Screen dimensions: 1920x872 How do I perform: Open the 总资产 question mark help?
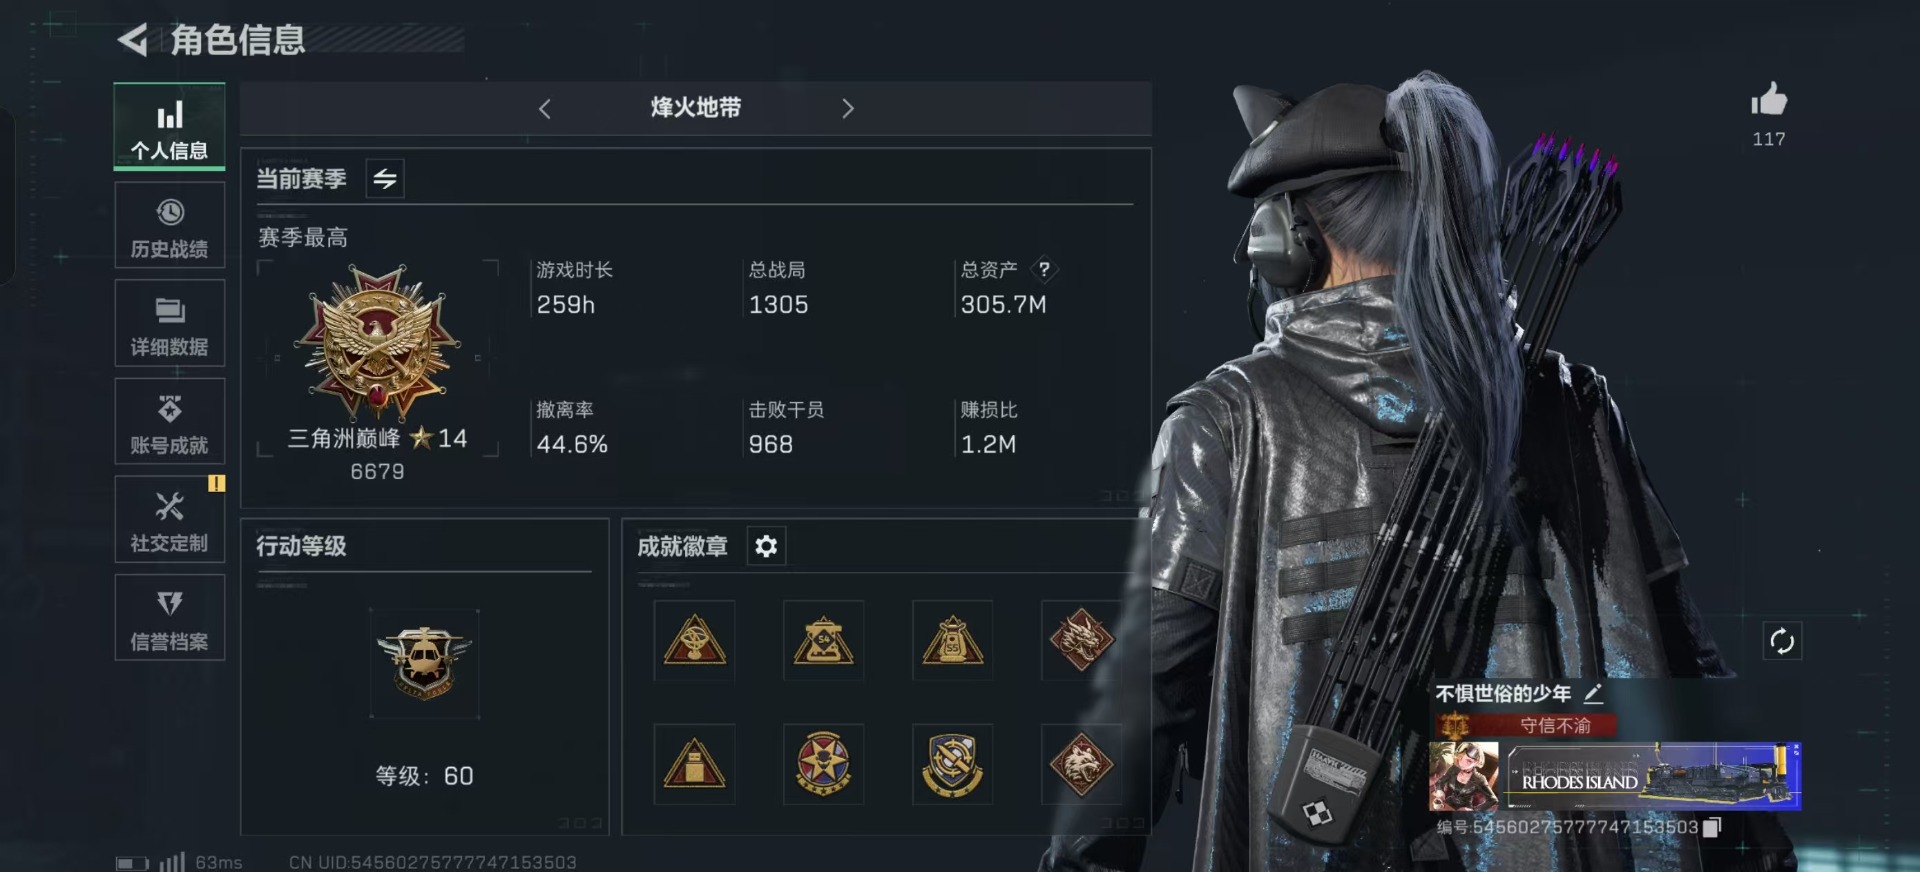pyautogui.click(x=1044, y=269)
